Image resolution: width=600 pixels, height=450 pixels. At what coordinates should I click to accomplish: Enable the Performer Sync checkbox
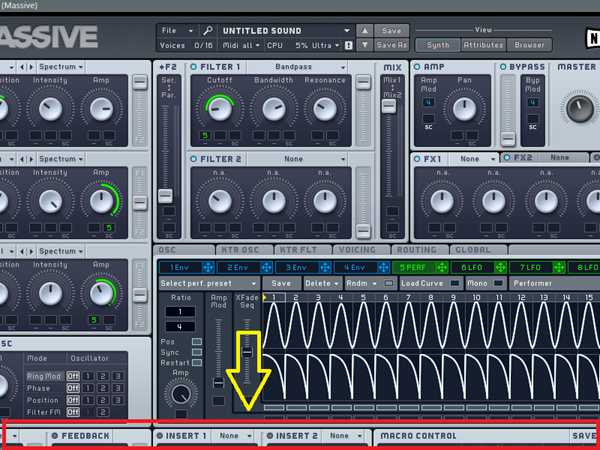pos(197,352)
